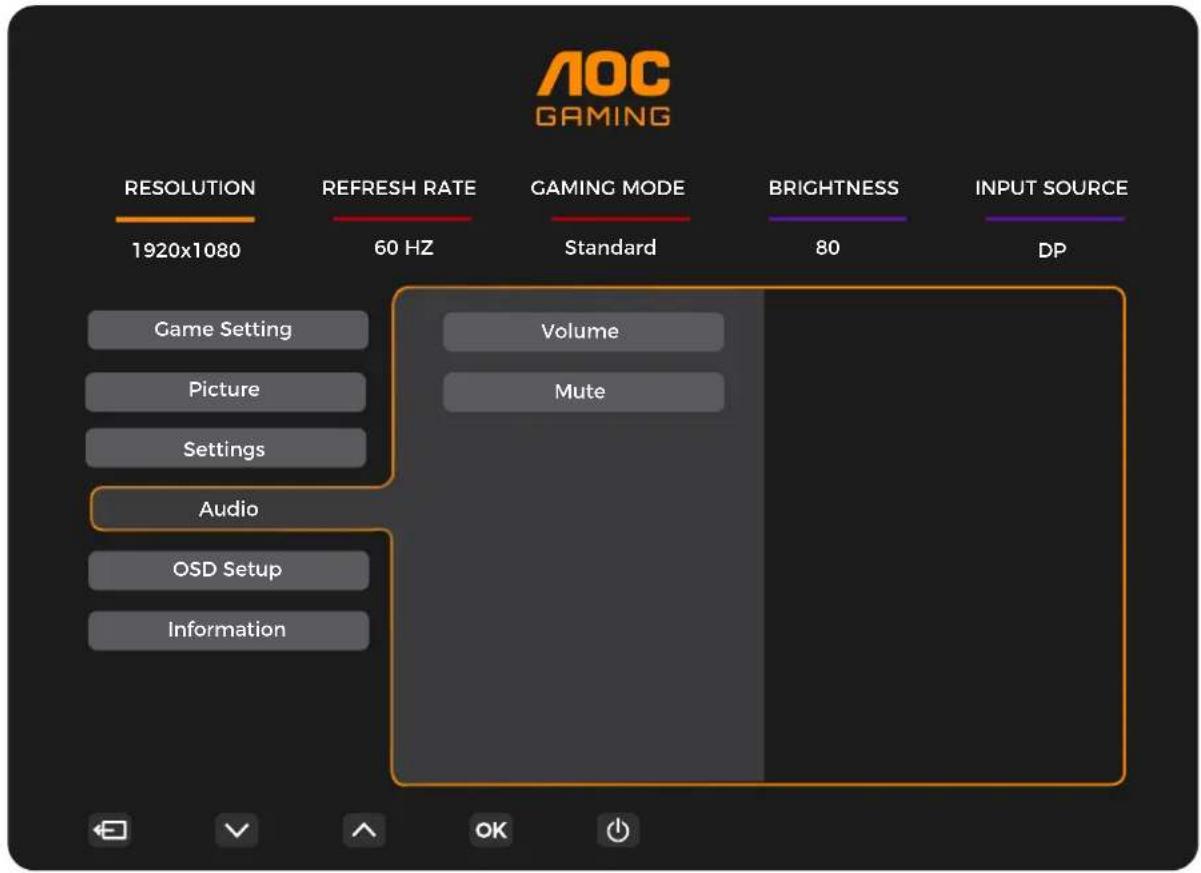Click the down arrow navigation icon
Image resolution: width=1201 pixels, height=873 pixels.
[236, 830]
